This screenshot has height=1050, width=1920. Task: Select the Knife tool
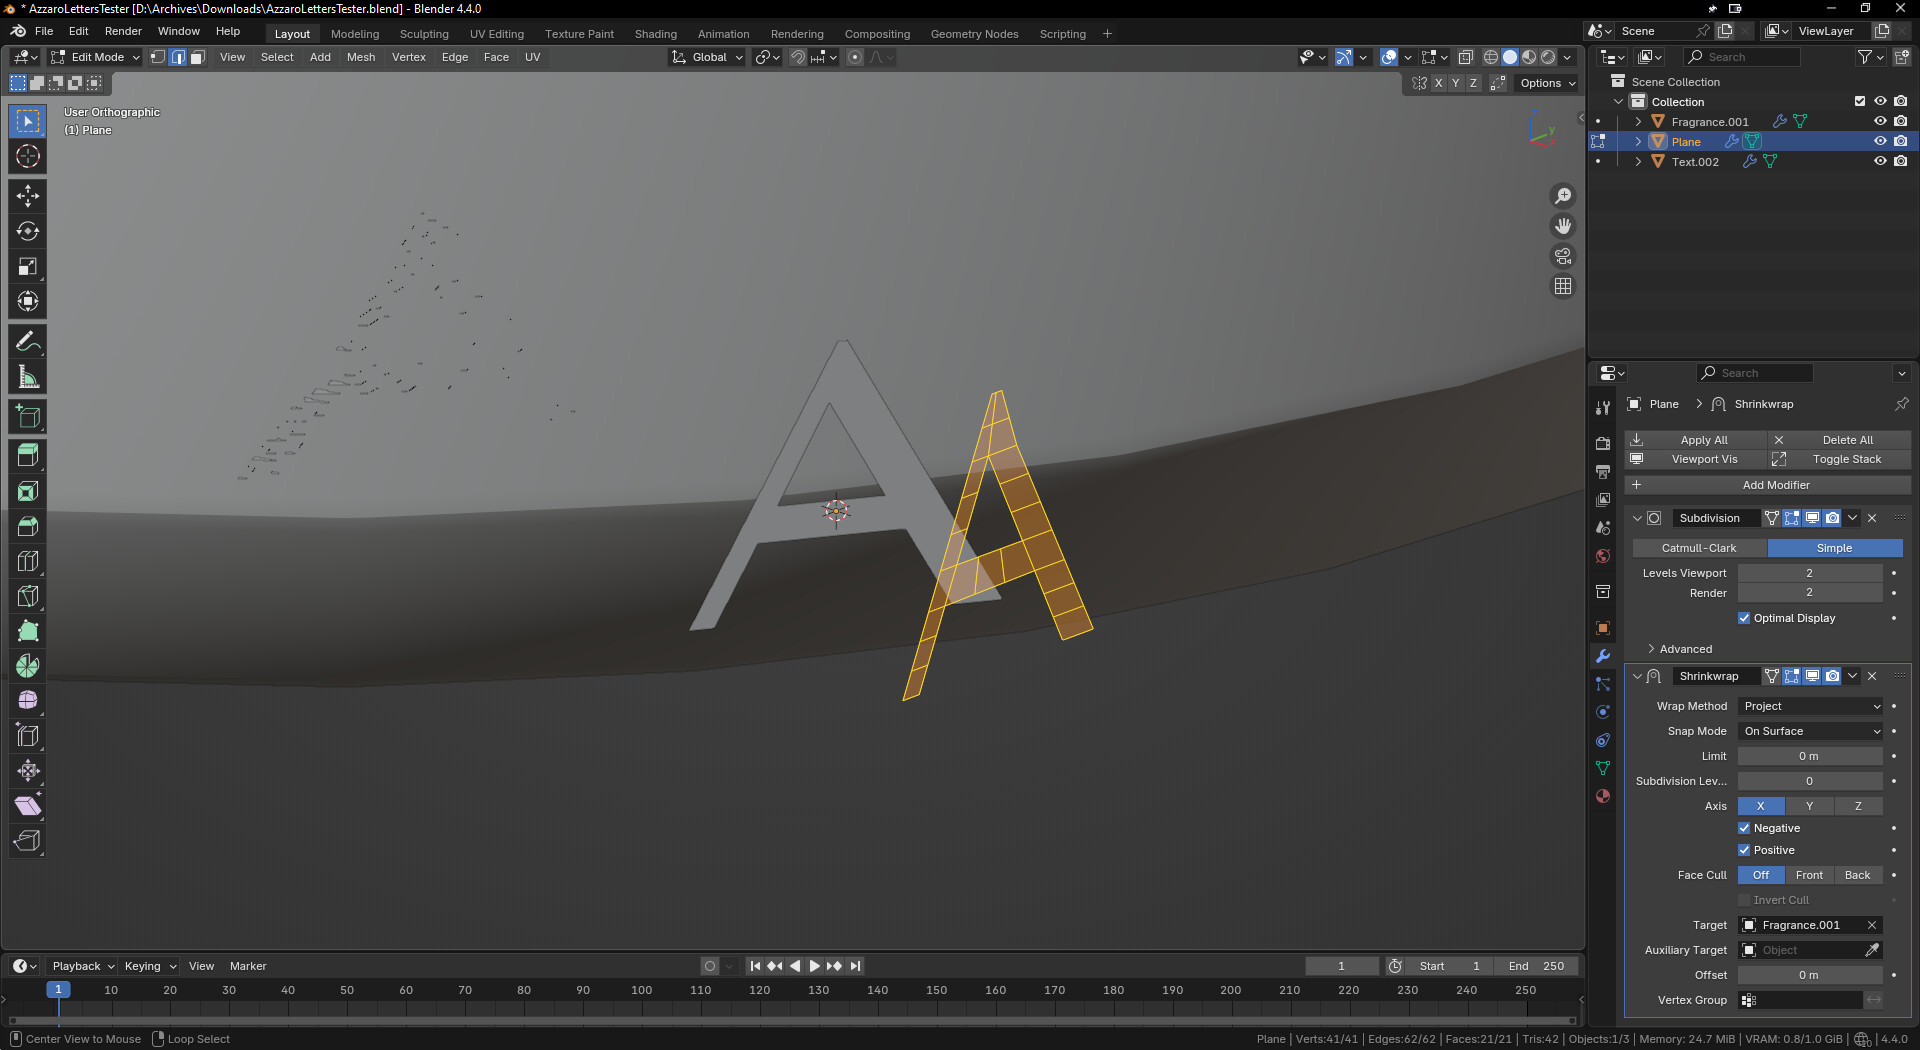28,596
